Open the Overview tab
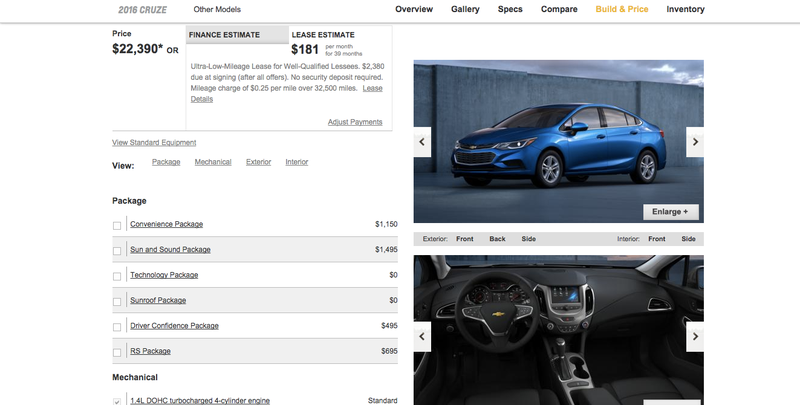Viewport: 800px width, 405px height. 414,9
